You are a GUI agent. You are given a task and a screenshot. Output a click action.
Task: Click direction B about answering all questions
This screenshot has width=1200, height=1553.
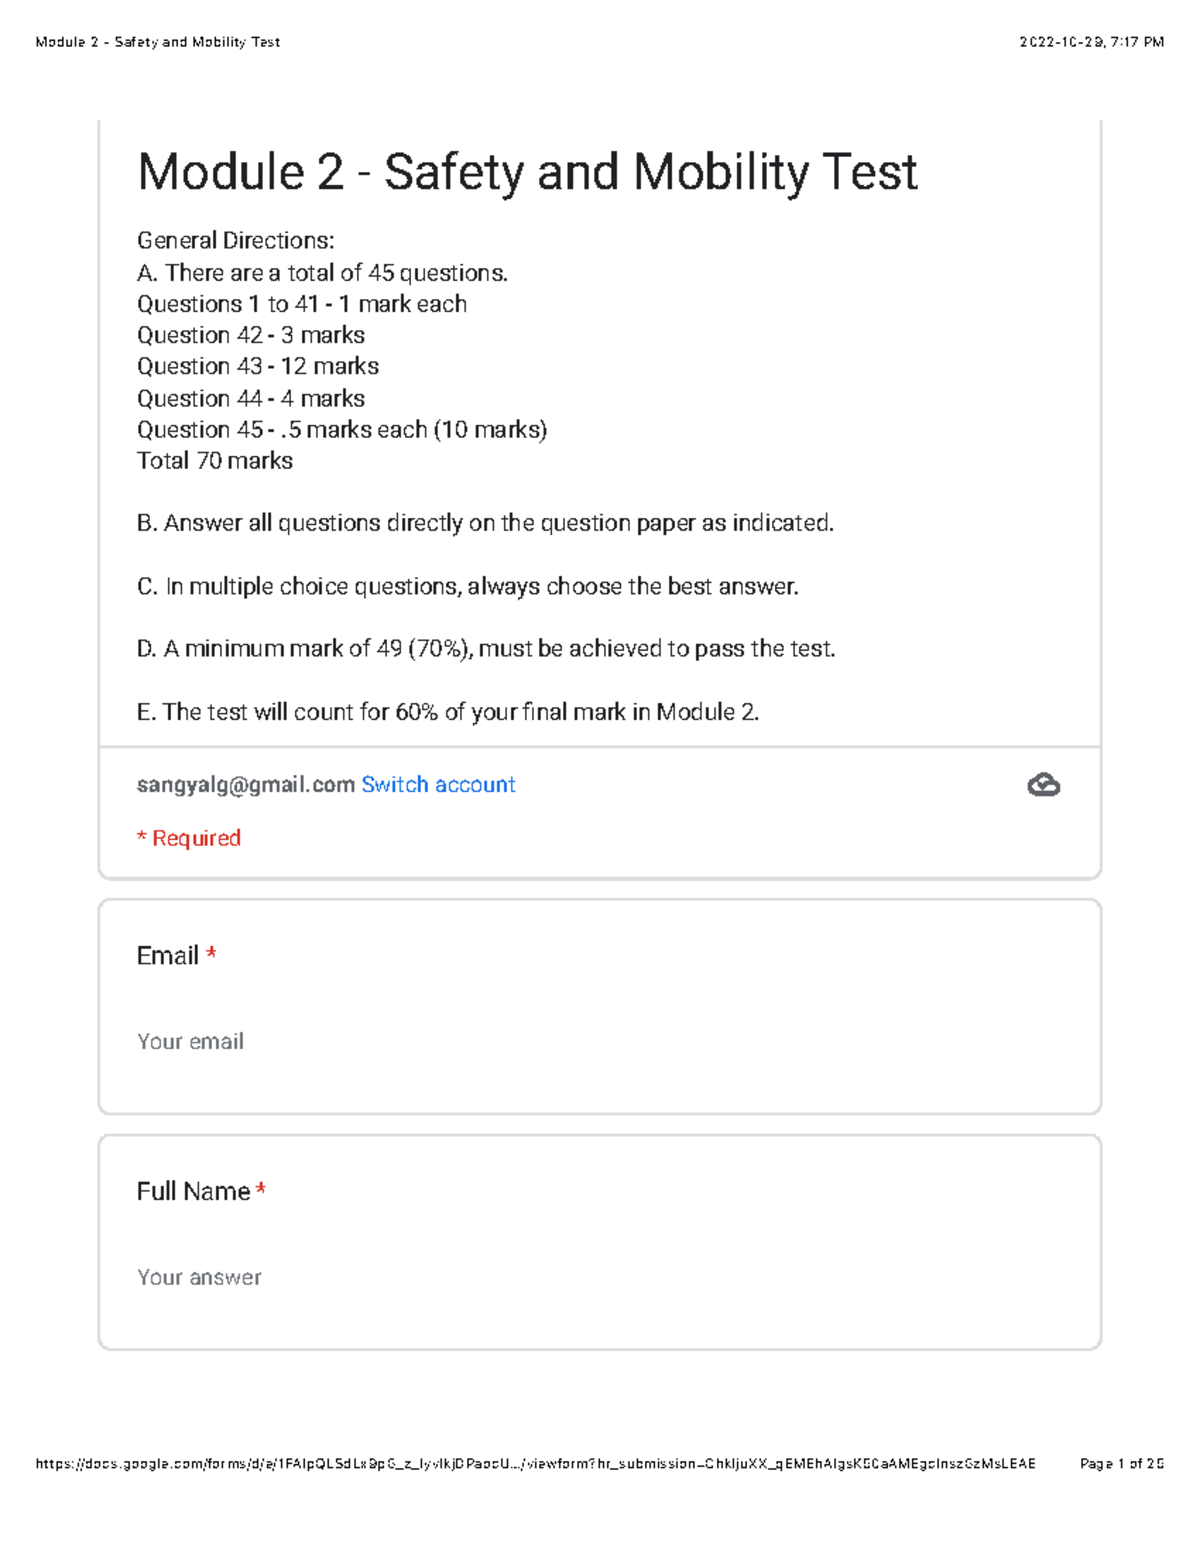tap(485, 523)
